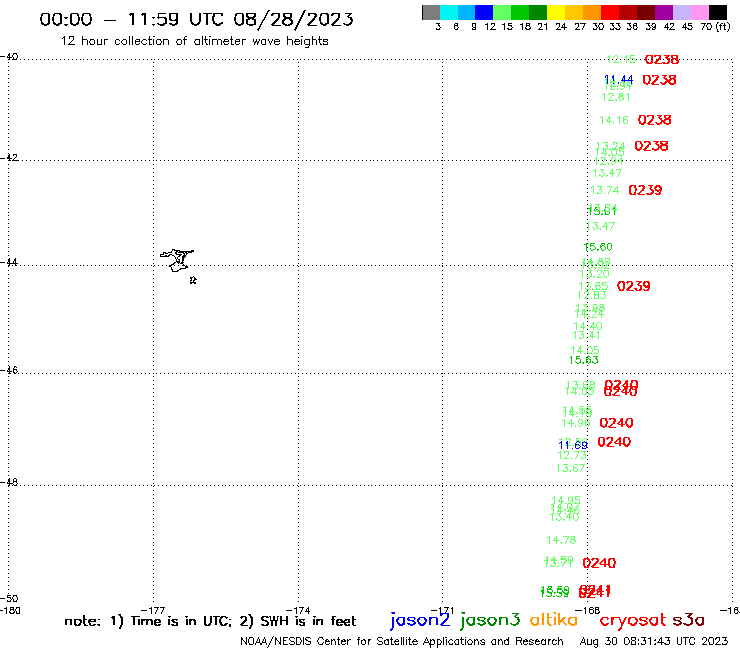Click the wave height value 12.83
740x650 pixels.
[592, 295]
